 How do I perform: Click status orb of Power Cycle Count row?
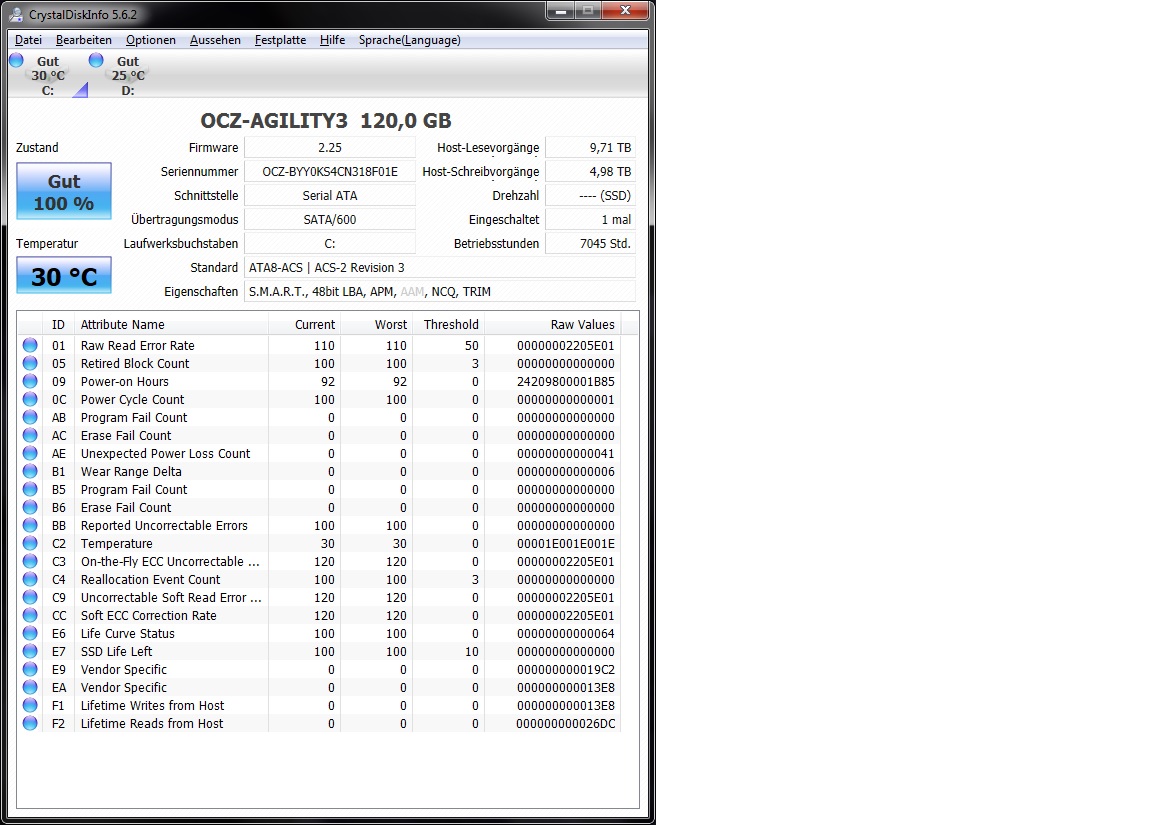30,399
